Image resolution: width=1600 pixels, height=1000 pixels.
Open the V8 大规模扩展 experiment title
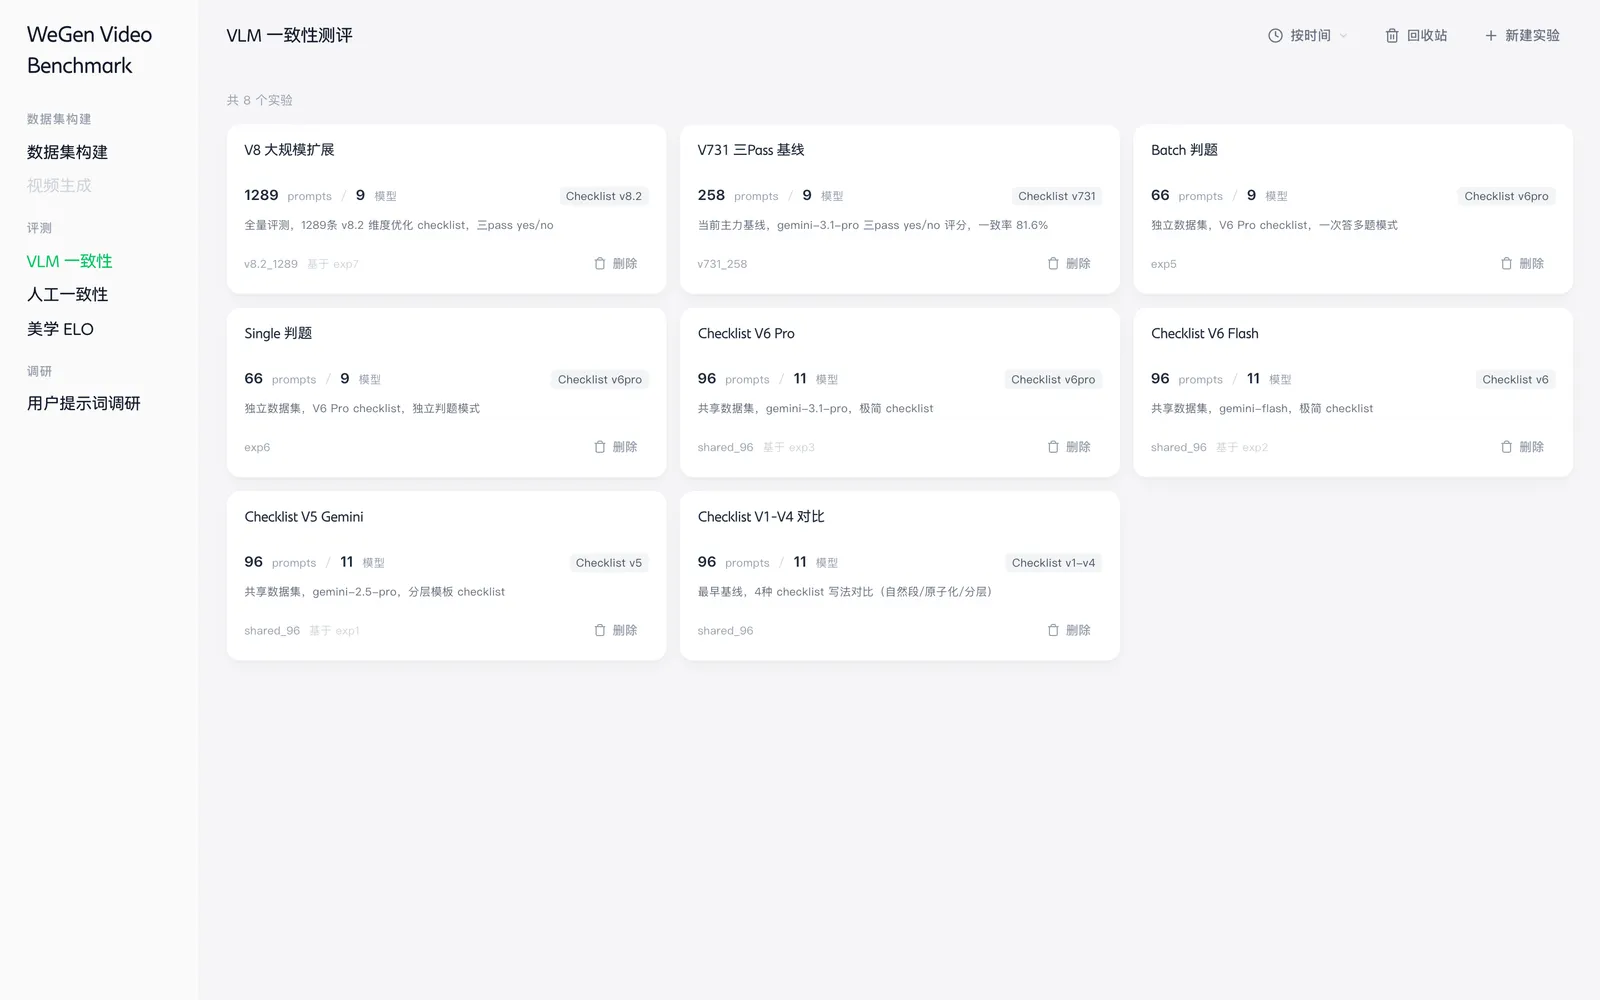coord(289,150)
